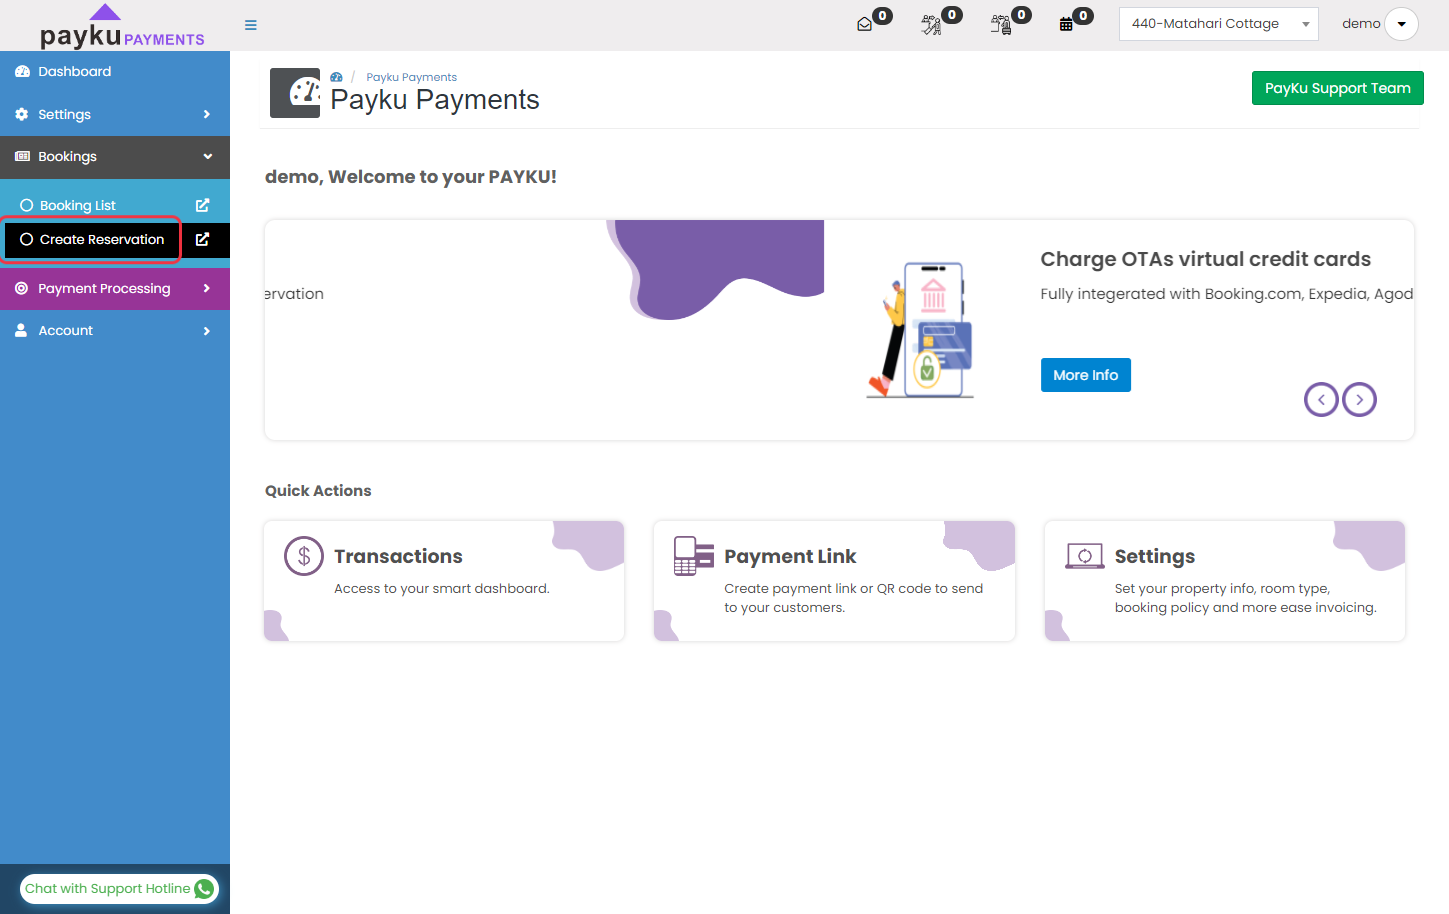Image resolution: width=1449 pixels, height=914 pixels.
Task: Click the PayKu Support Team button
Action: [1337, 88]
